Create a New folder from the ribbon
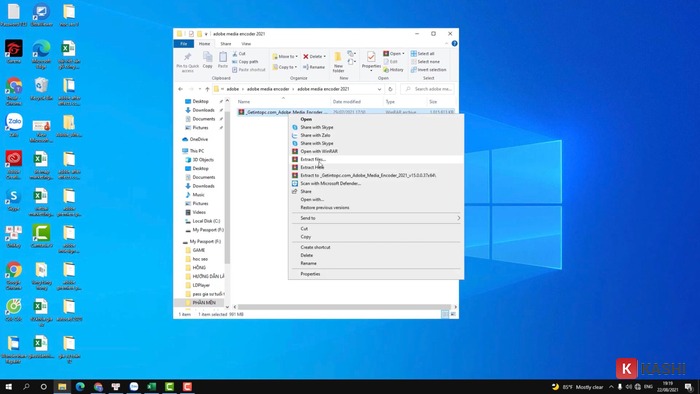This screenshot has height=394, width=700. click(338, 62)
